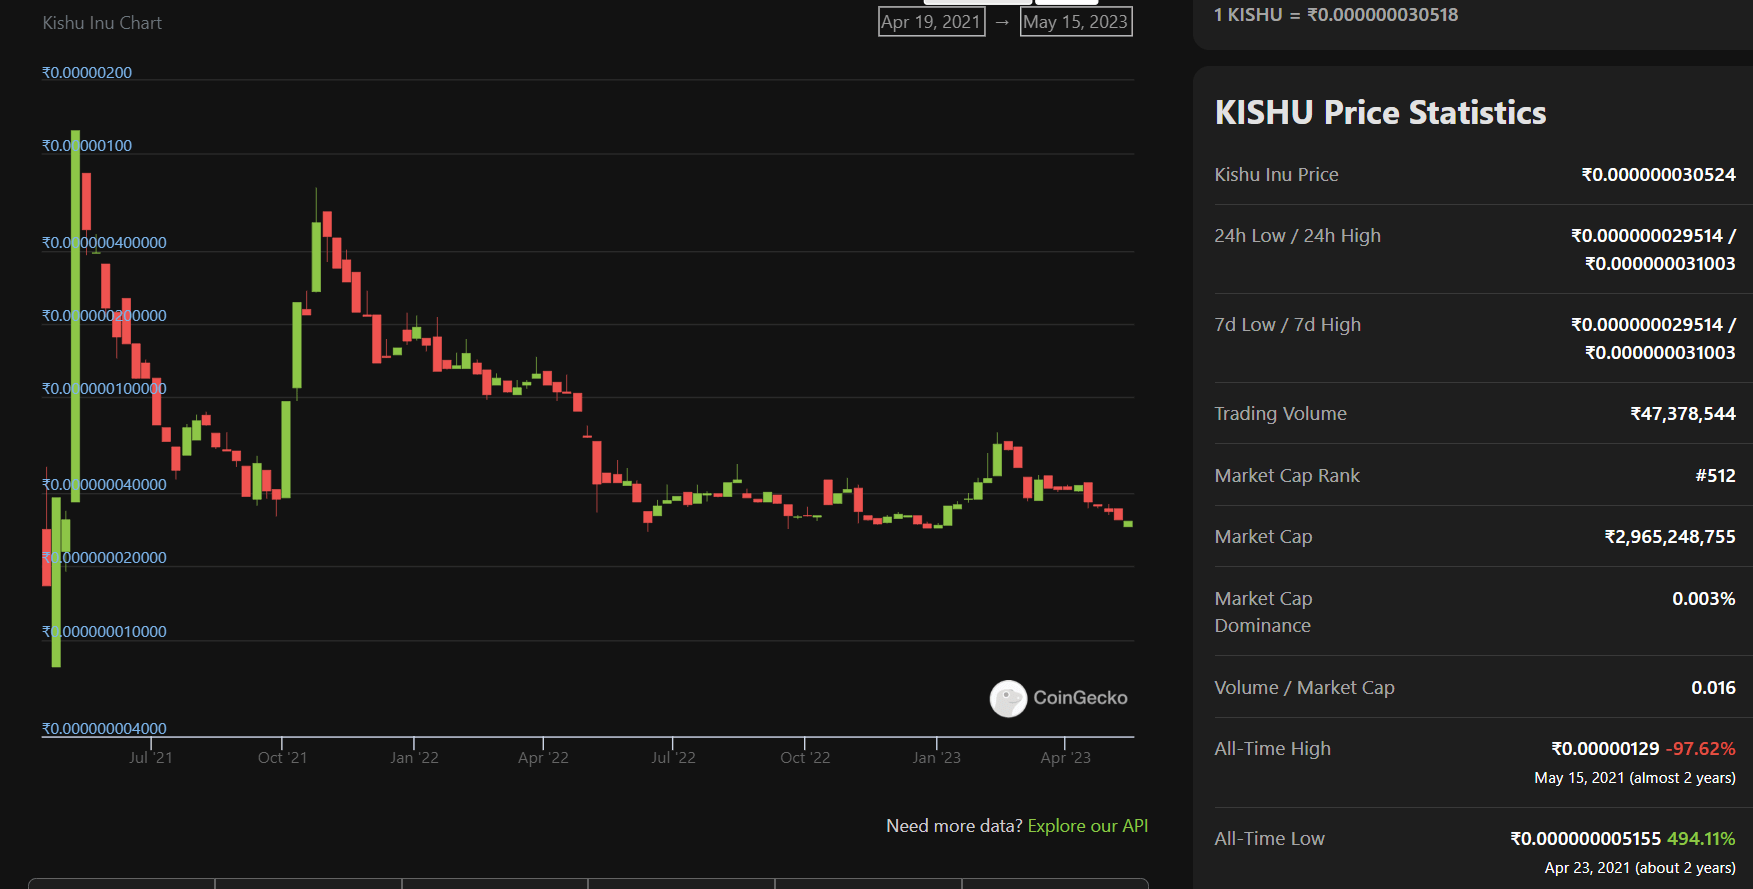Select the Market Cap value ₹2,965,248,755
1753x889 pixels.
1670,537
